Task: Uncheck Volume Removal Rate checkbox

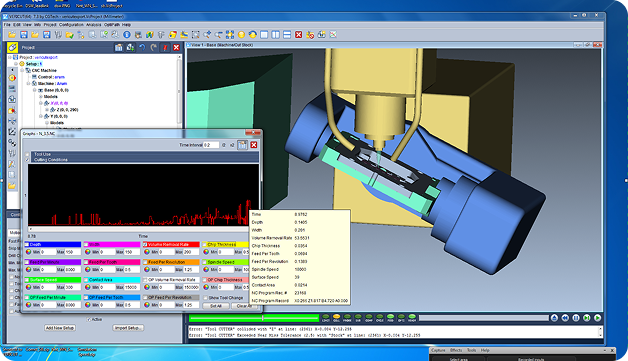Action: tap(145, 244)
